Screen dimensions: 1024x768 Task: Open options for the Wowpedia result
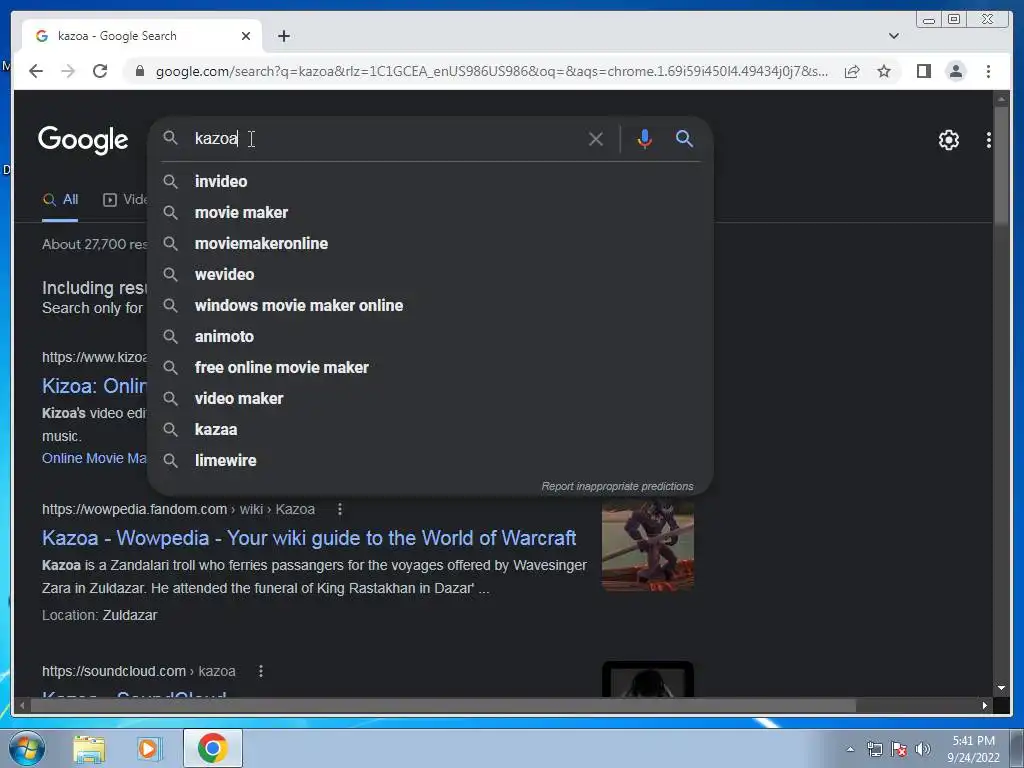[340, 509]
